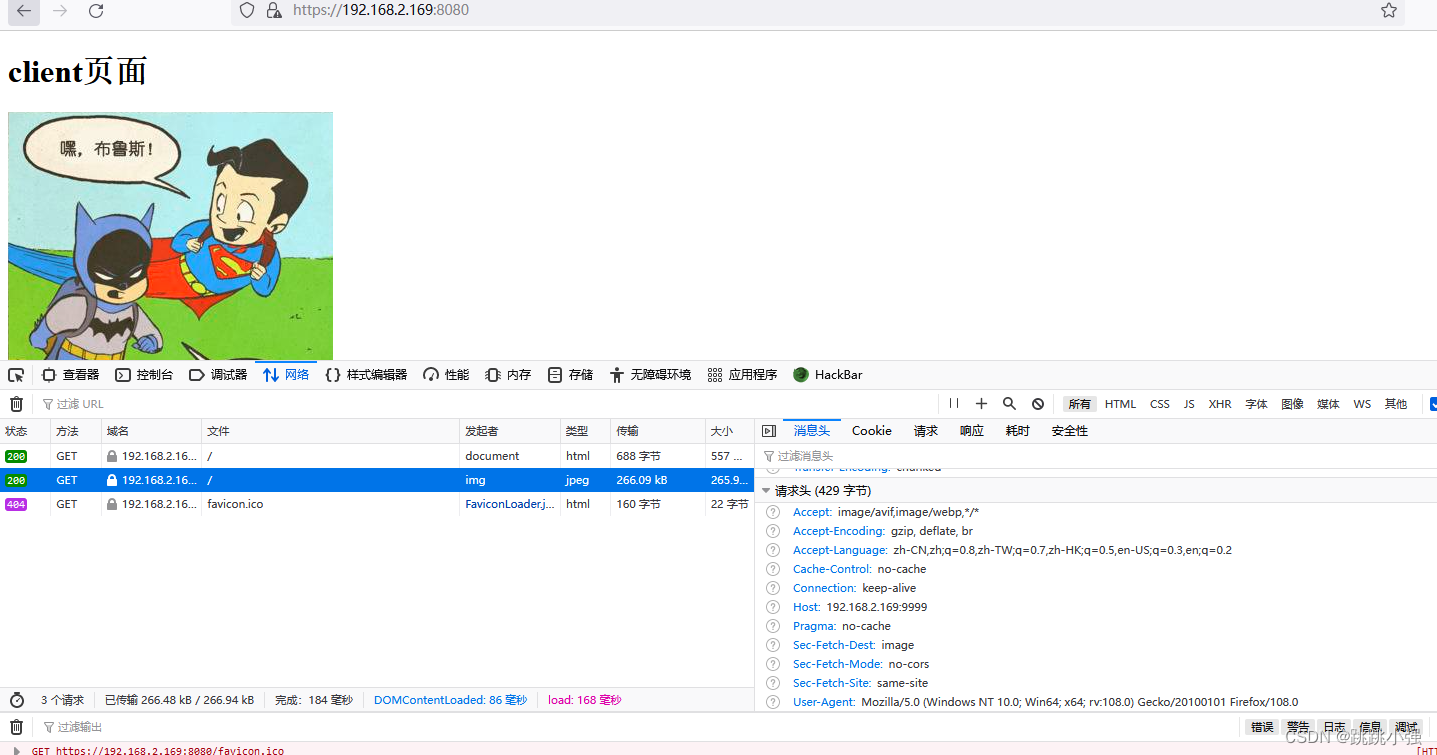Click the help icon beside Cache-Control header

(x=772, y=569)
